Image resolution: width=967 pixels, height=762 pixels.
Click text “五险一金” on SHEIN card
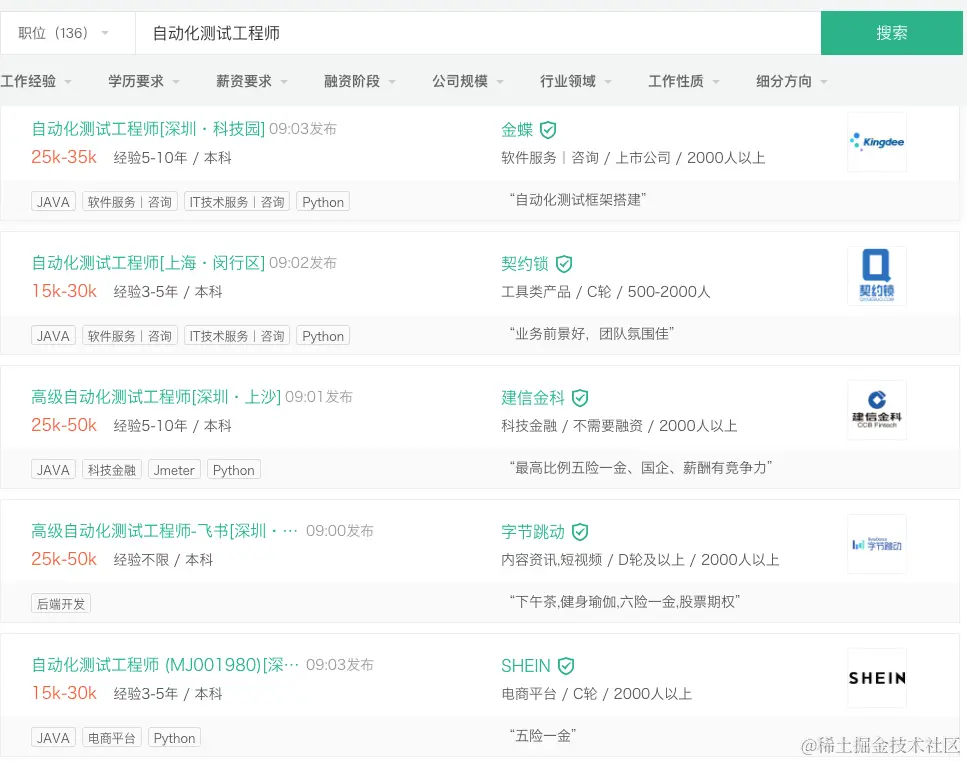pos(543,735)
